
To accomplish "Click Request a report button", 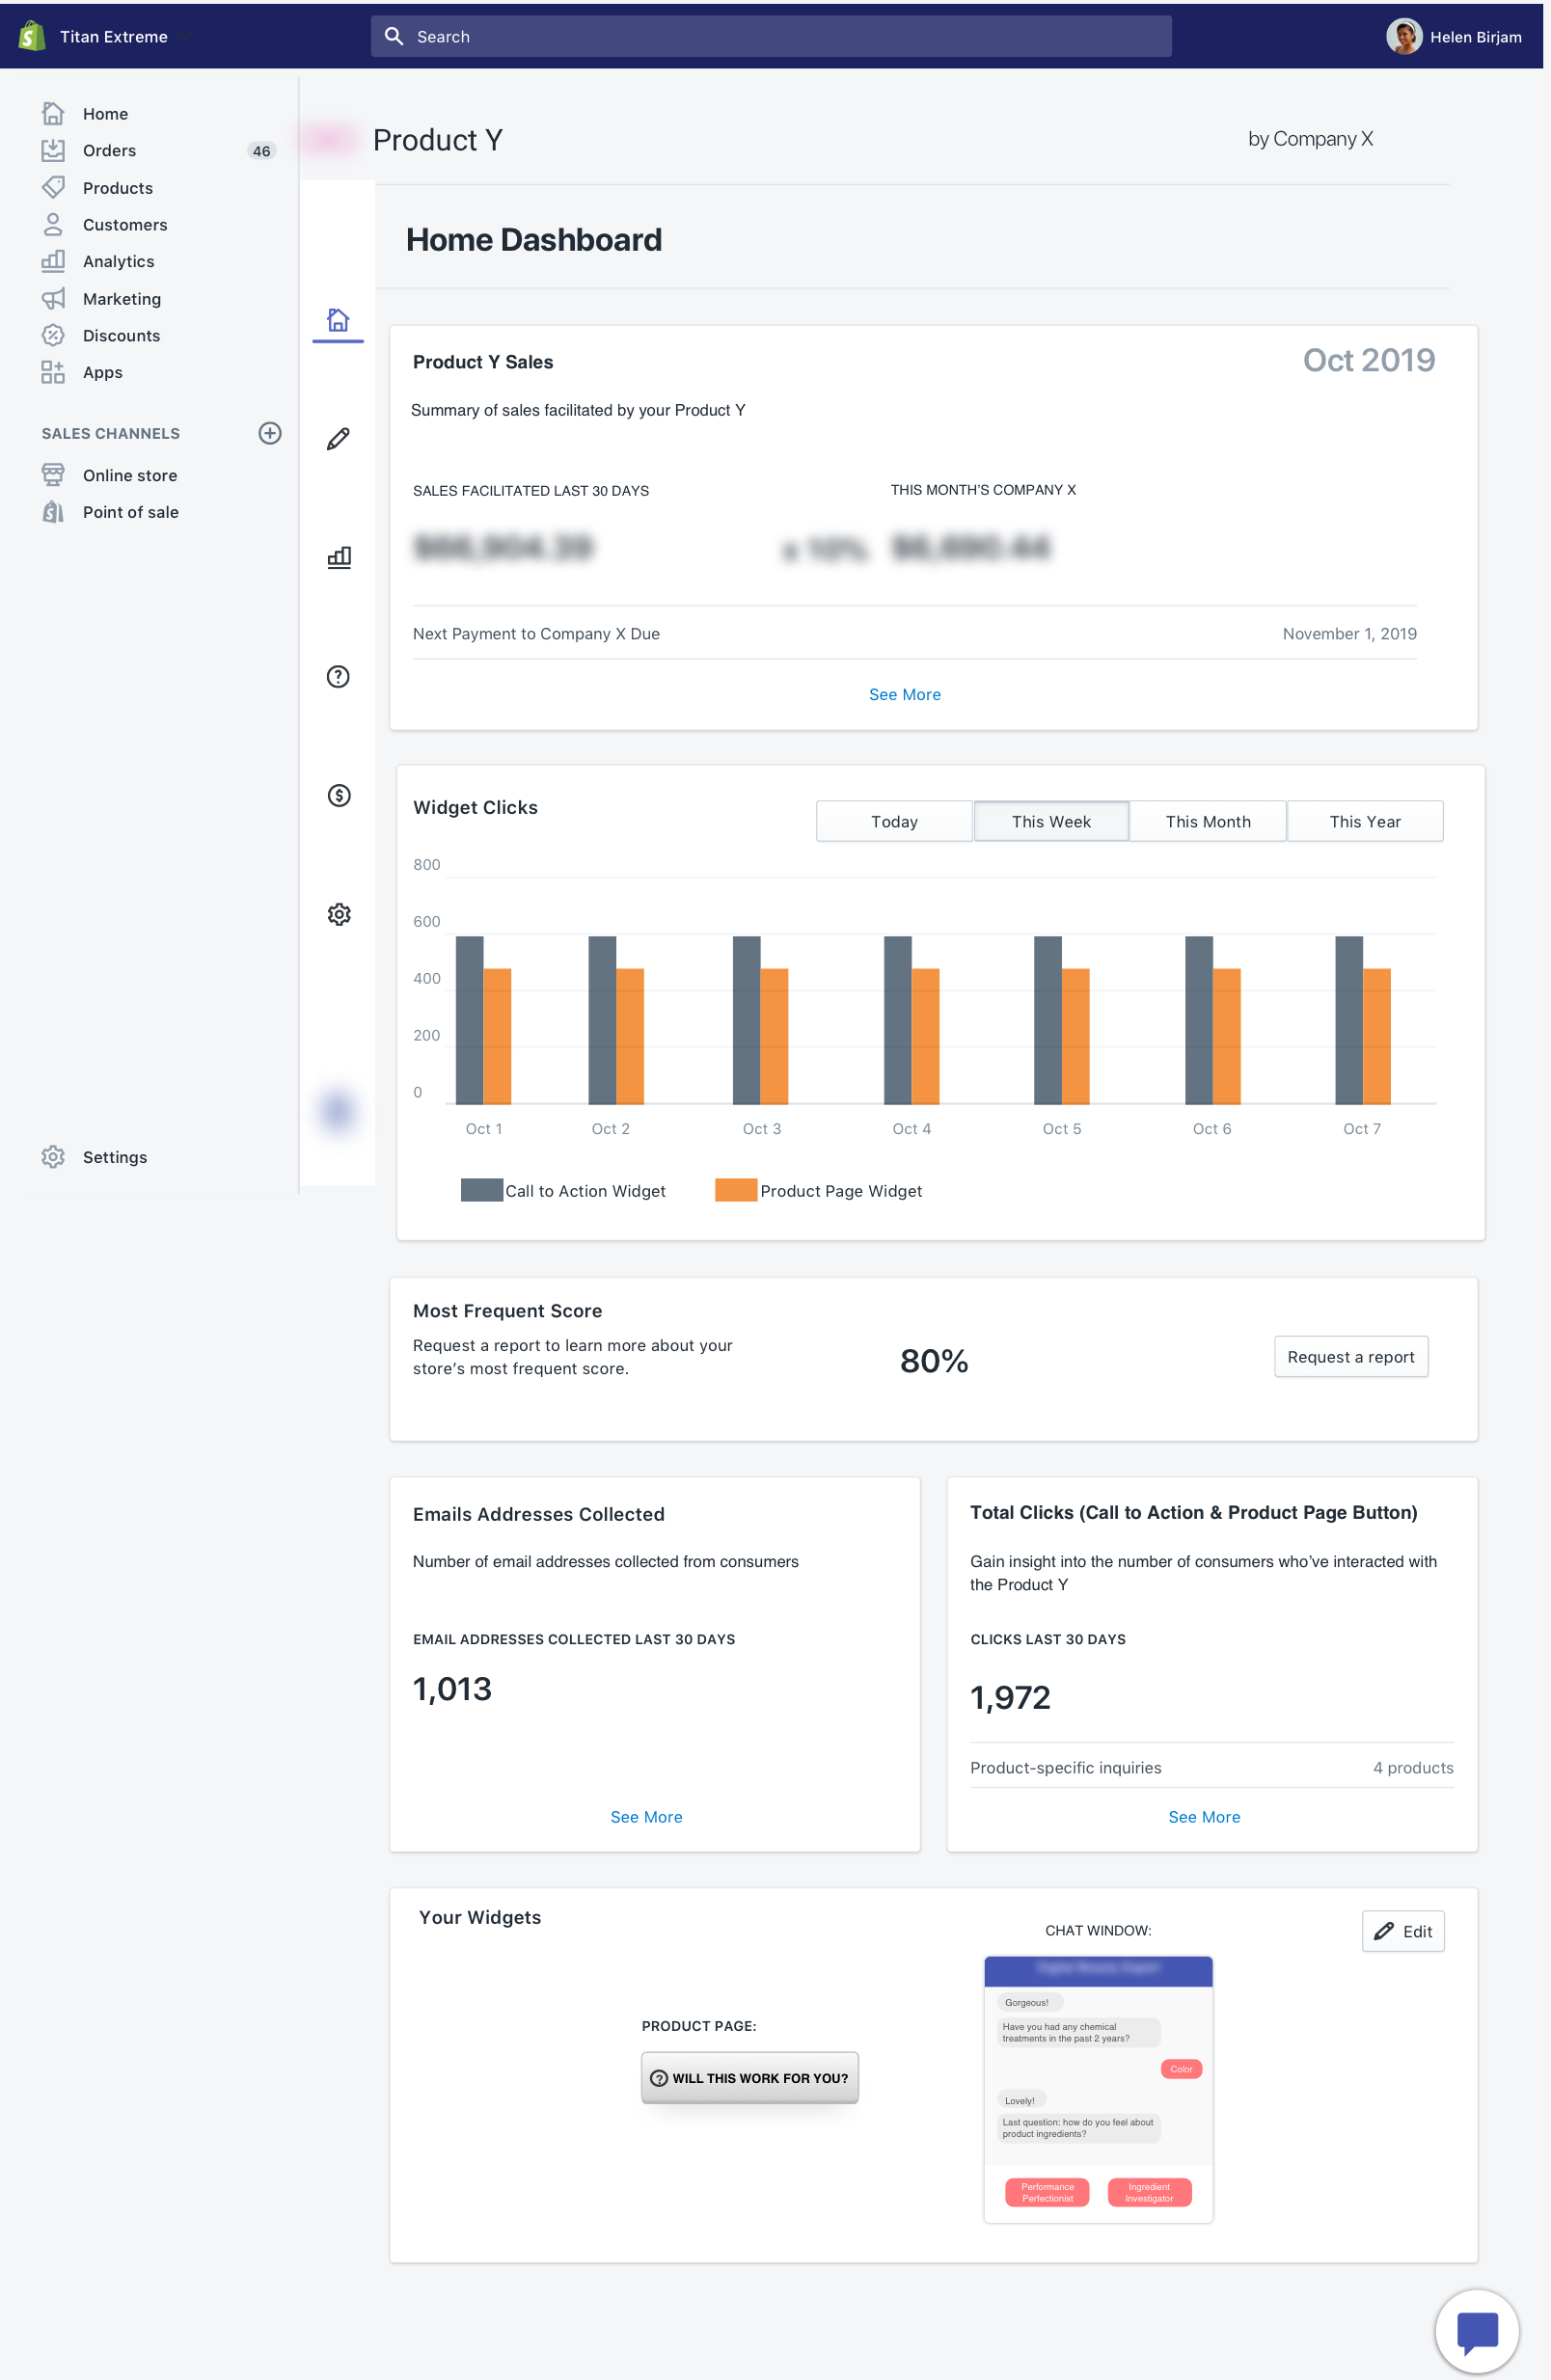I will click(x=1351, y=1357).
